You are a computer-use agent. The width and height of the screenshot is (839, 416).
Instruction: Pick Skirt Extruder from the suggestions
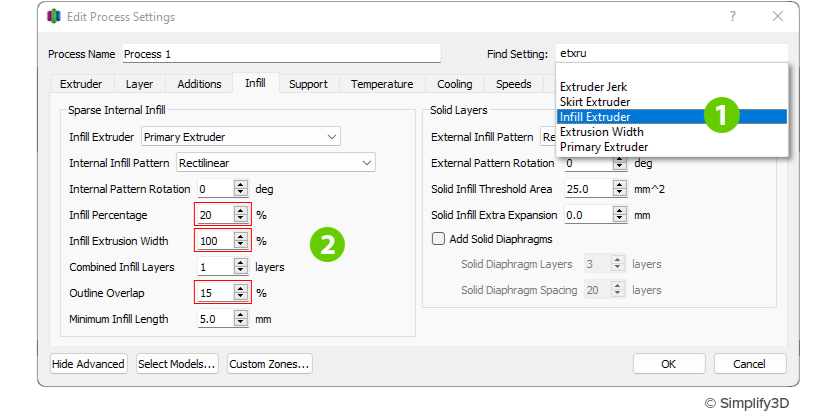[x=594, y=102]
